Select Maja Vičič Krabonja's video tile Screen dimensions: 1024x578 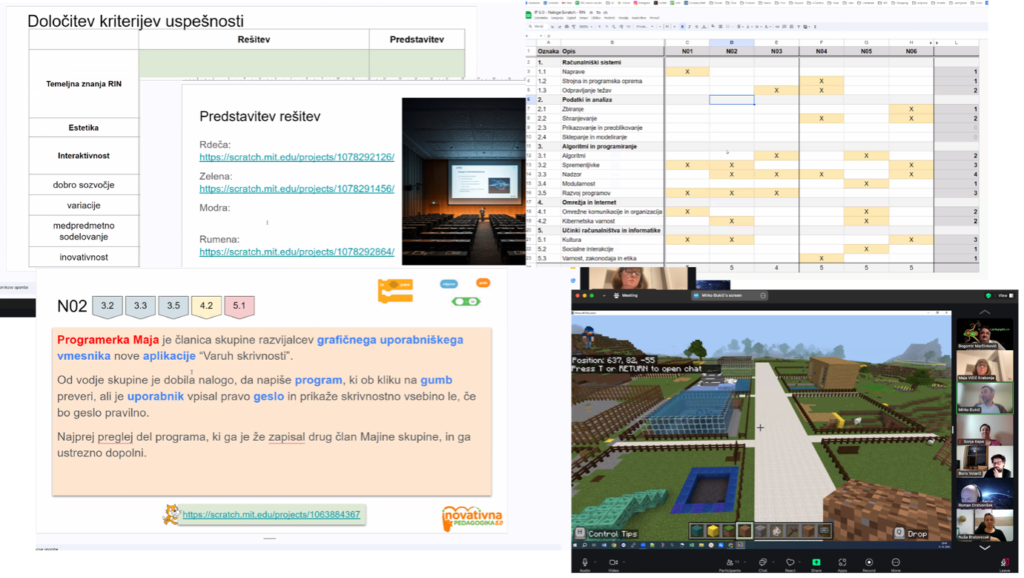click(985, 366)
